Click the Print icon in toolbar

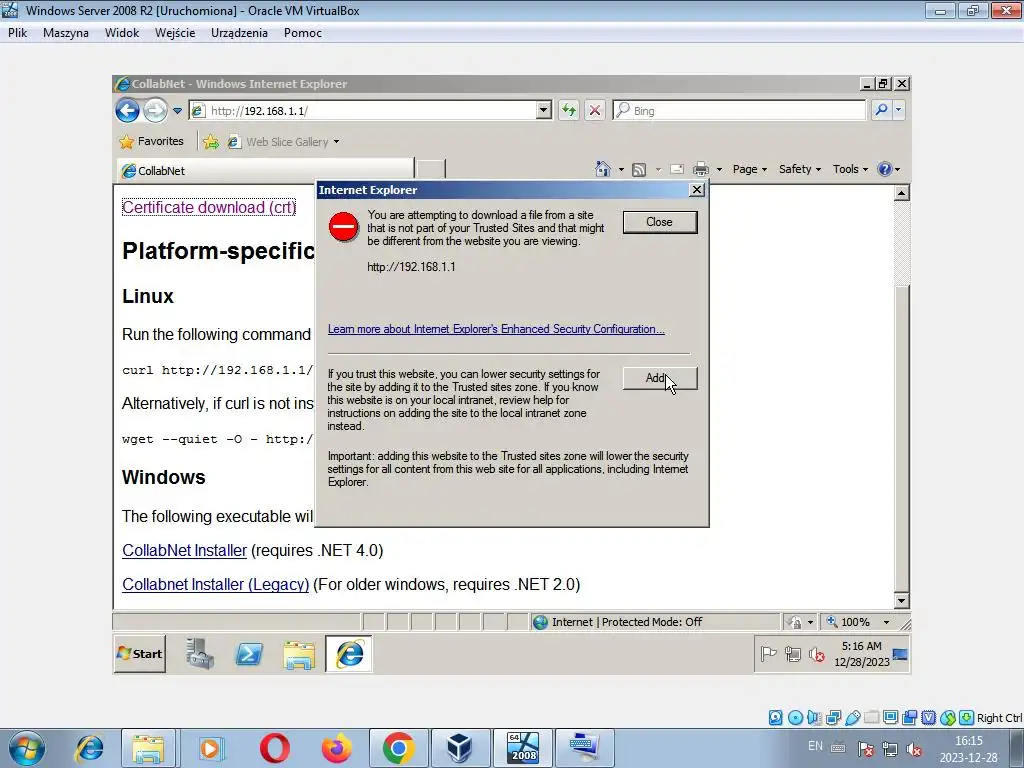click(701, 170)
